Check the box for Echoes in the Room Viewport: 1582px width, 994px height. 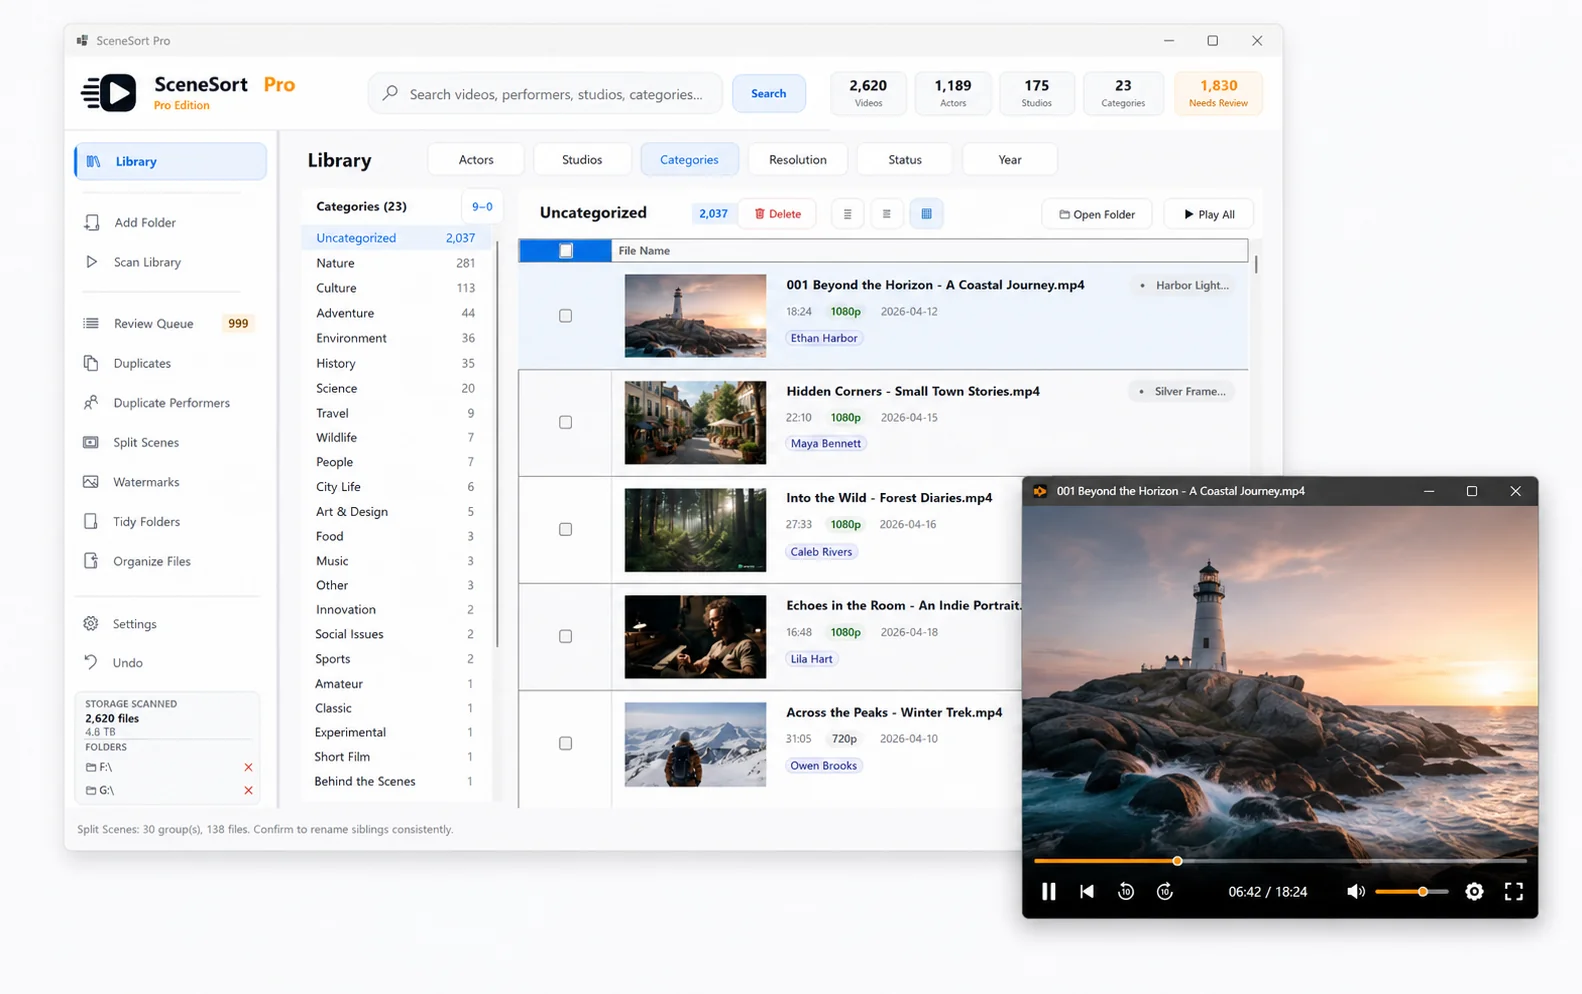click(x=566, y=637)
